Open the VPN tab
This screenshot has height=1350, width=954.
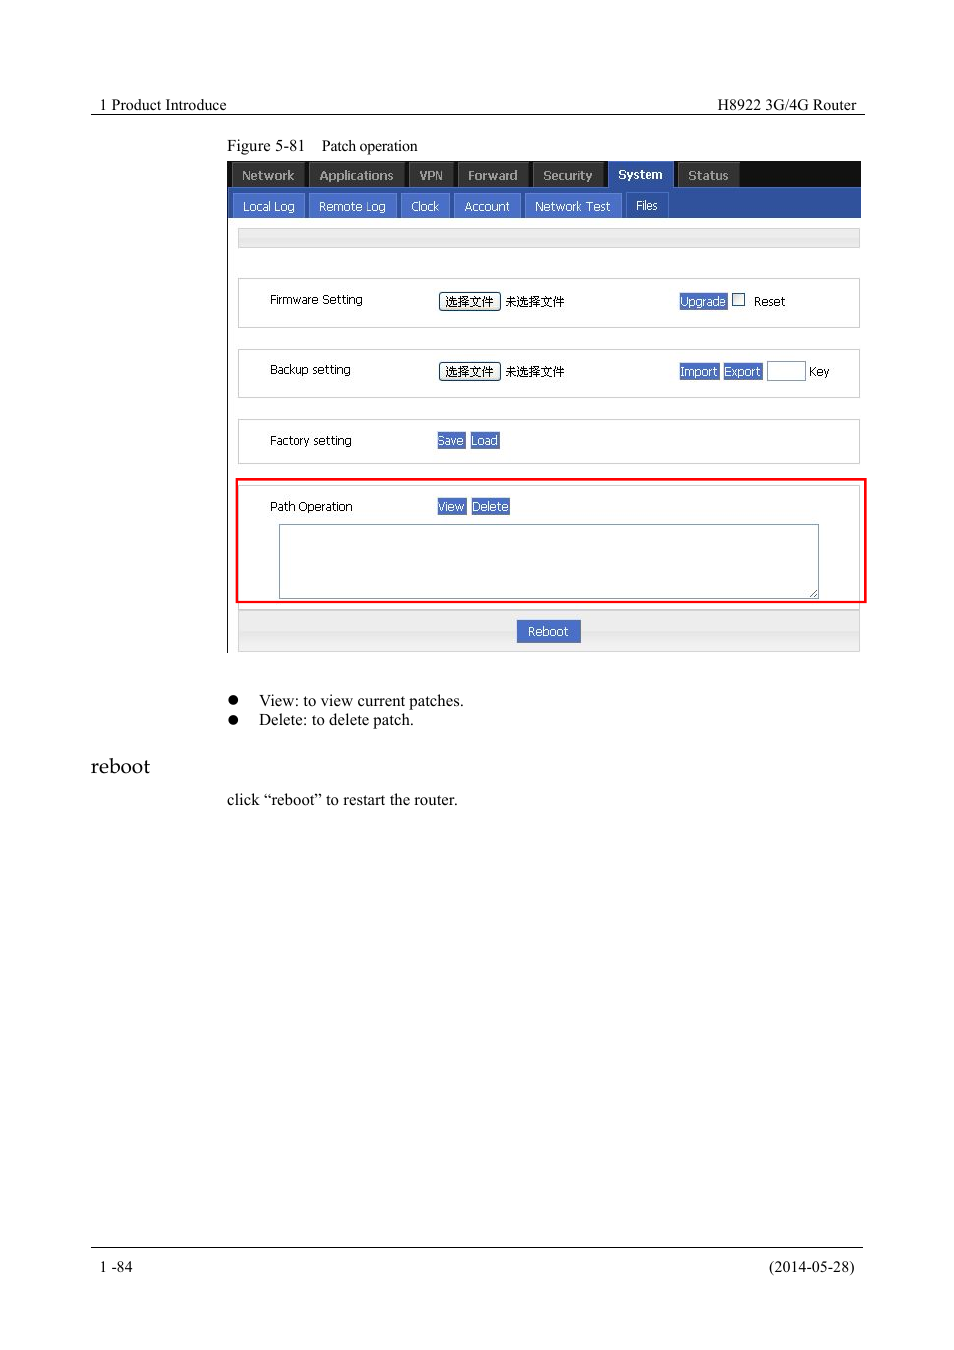431,175
